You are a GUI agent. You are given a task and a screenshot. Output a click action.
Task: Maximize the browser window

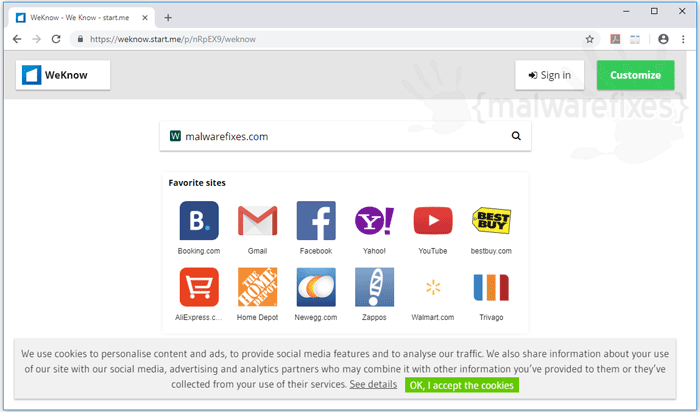click(x=654, y=12)
